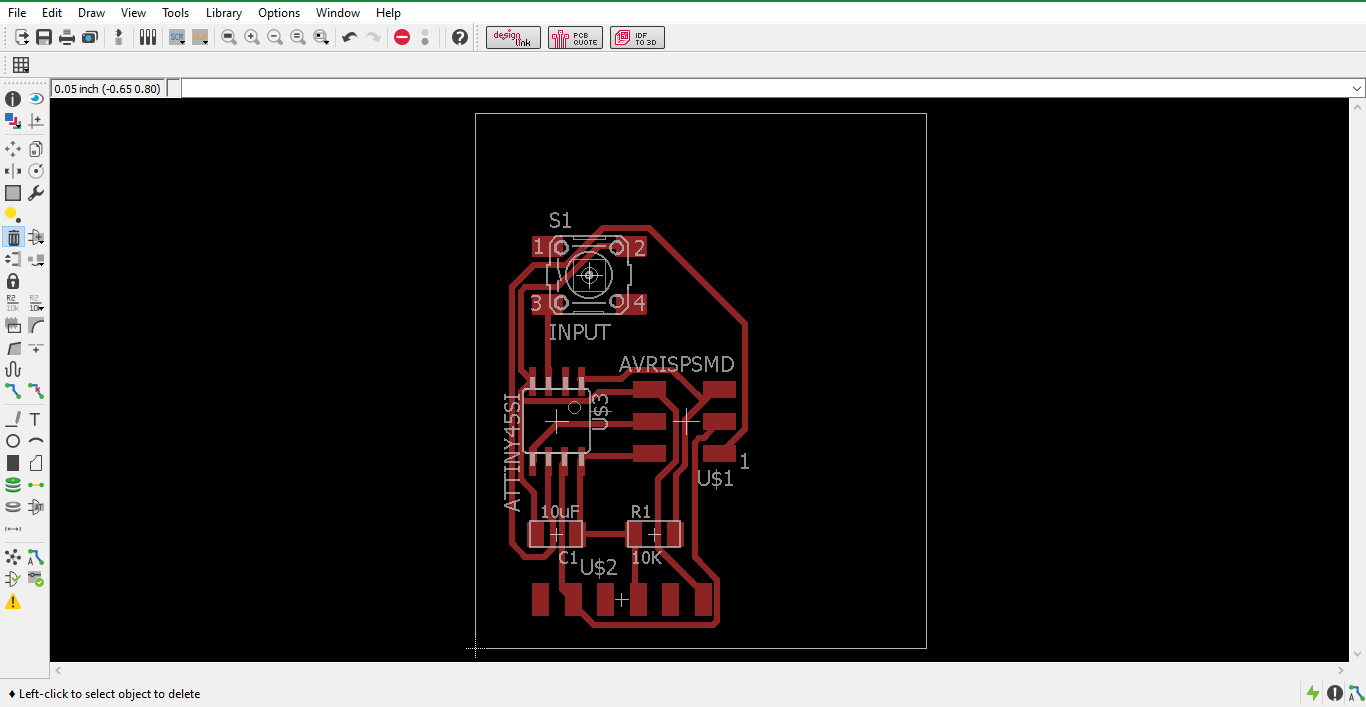The height and width of the screenshot is (707, 1366).
Task: Open the Replace part dropdown tool
Action: pos(36,259)
